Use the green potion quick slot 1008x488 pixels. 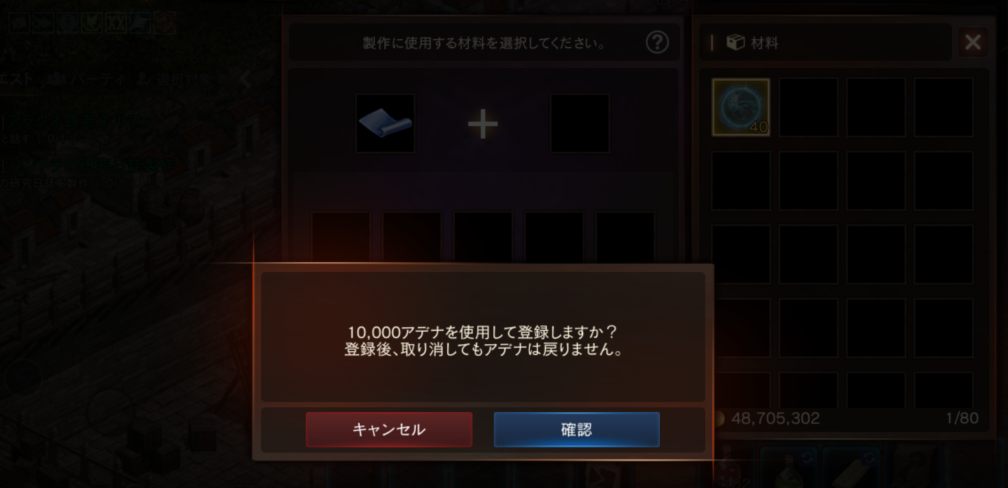click(789, 468)
